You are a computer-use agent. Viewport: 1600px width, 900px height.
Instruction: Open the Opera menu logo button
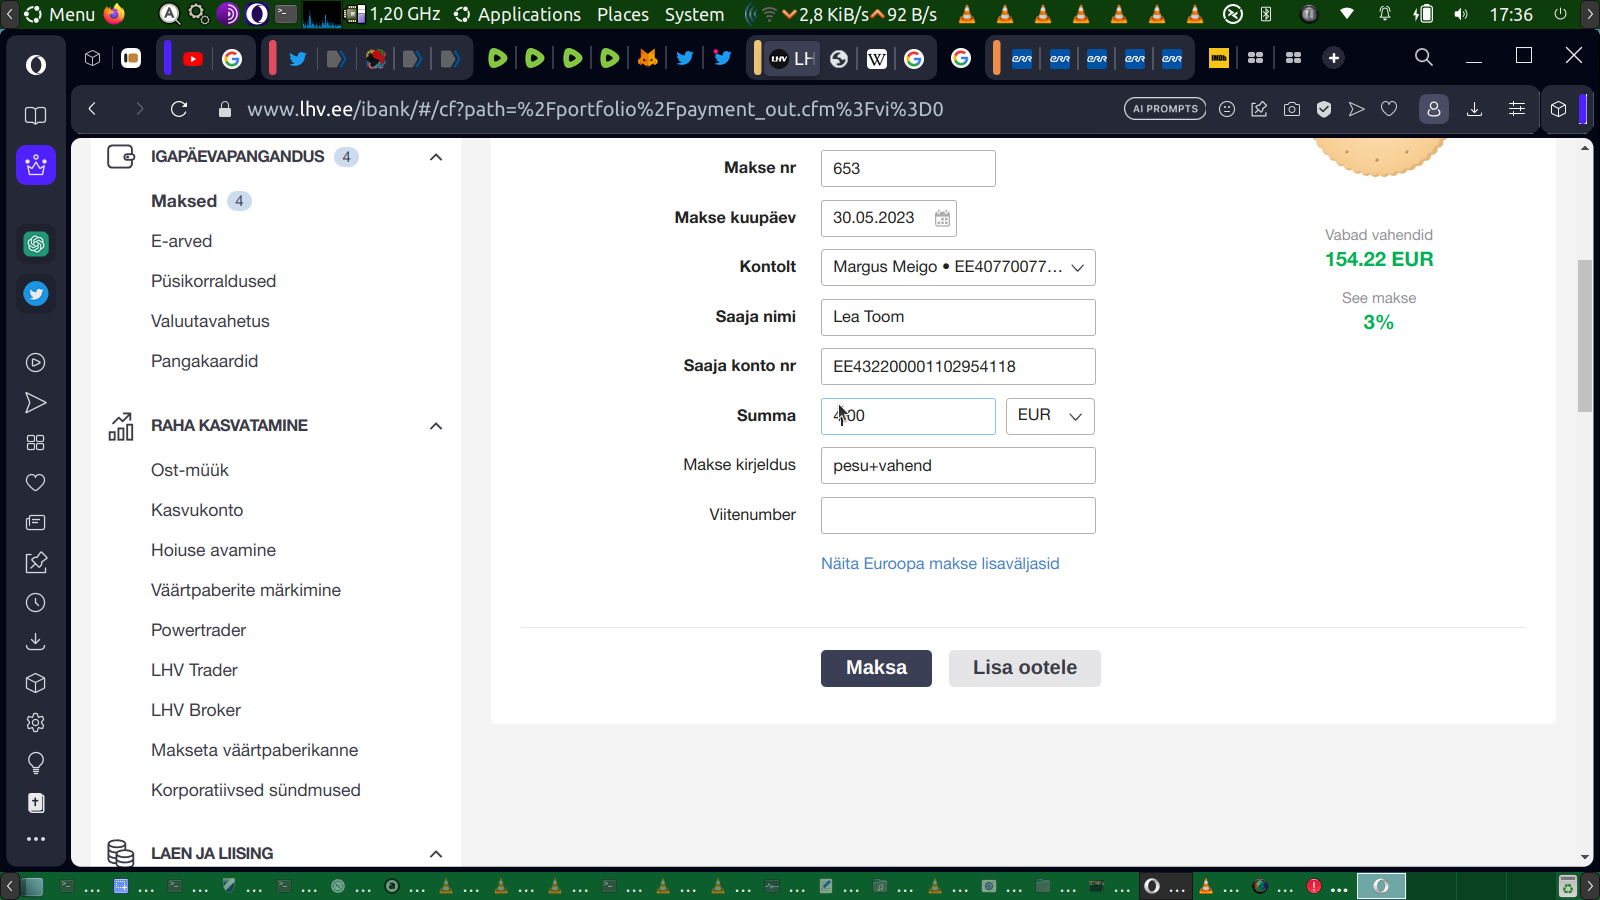coord(36,65)
